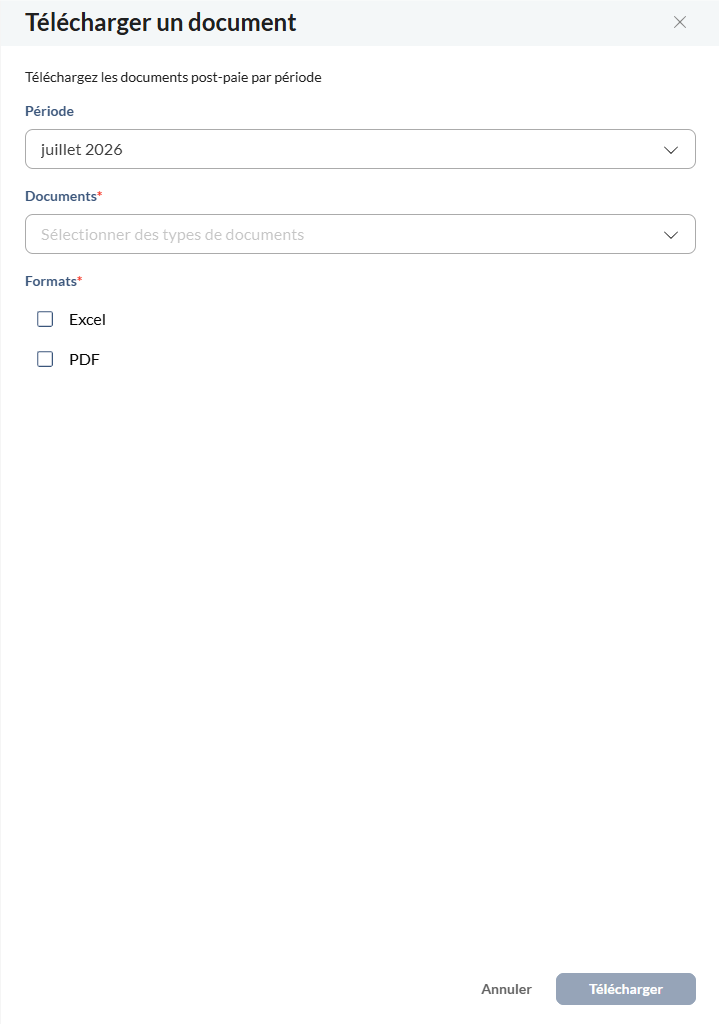The image size is (719, 1024).
Task: Close the Télécharger un document dialog
Action: 679,22
